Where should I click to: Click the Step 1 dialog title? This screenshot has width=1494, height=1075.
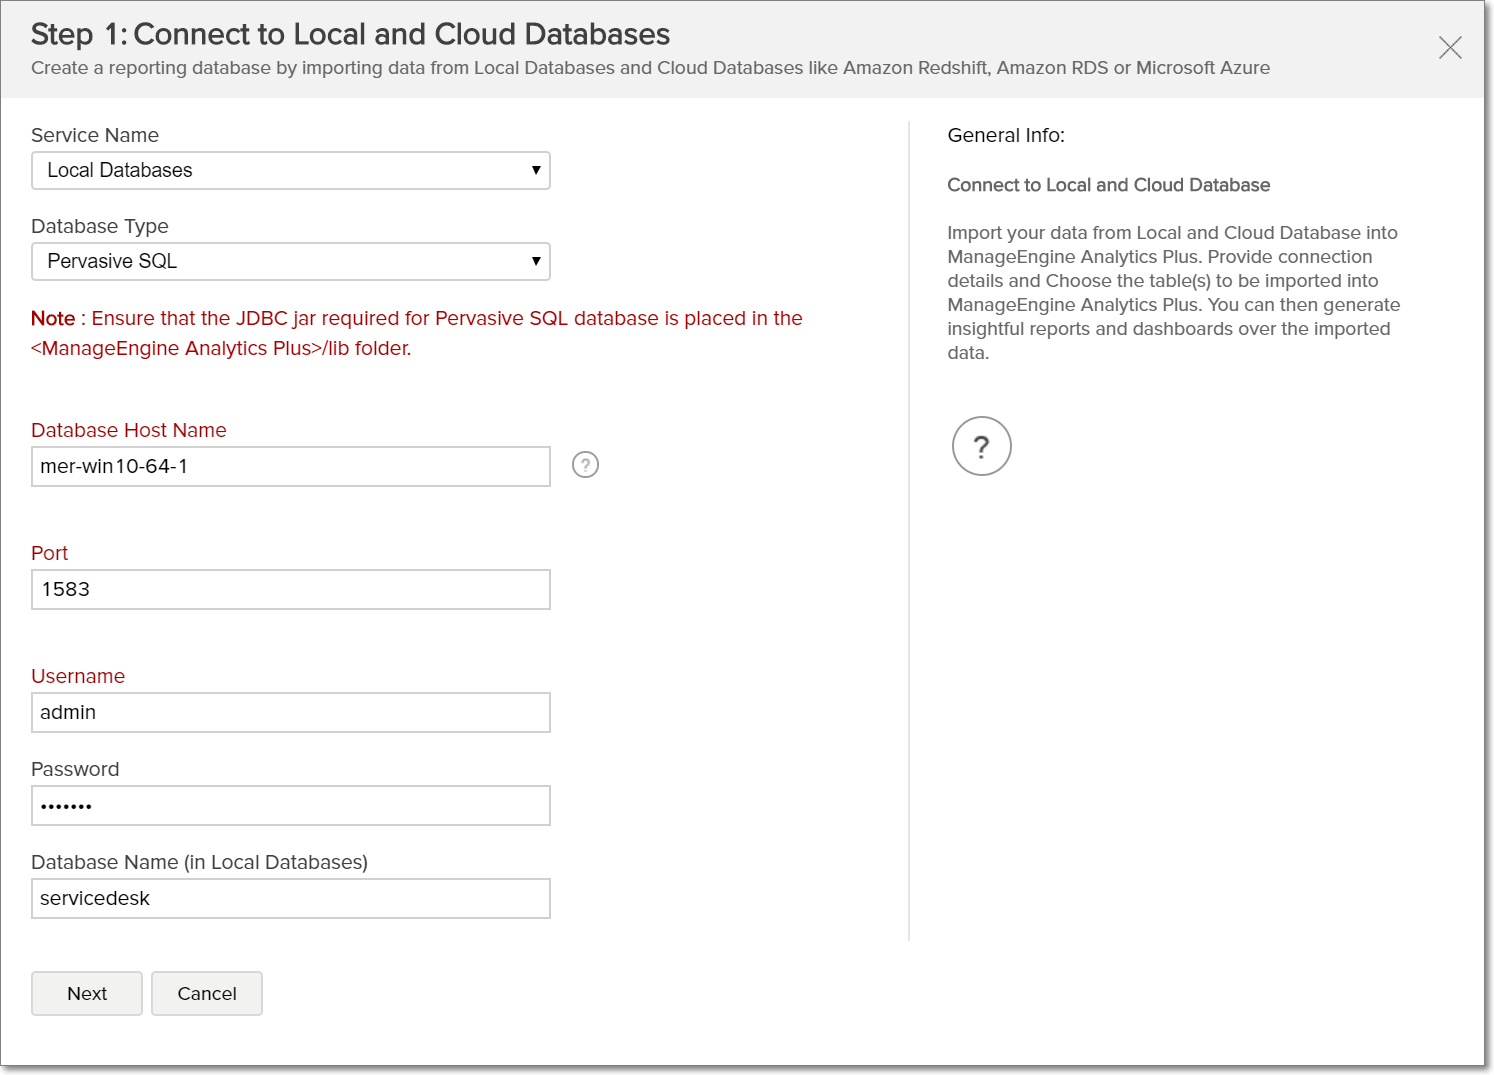point(350,33)
